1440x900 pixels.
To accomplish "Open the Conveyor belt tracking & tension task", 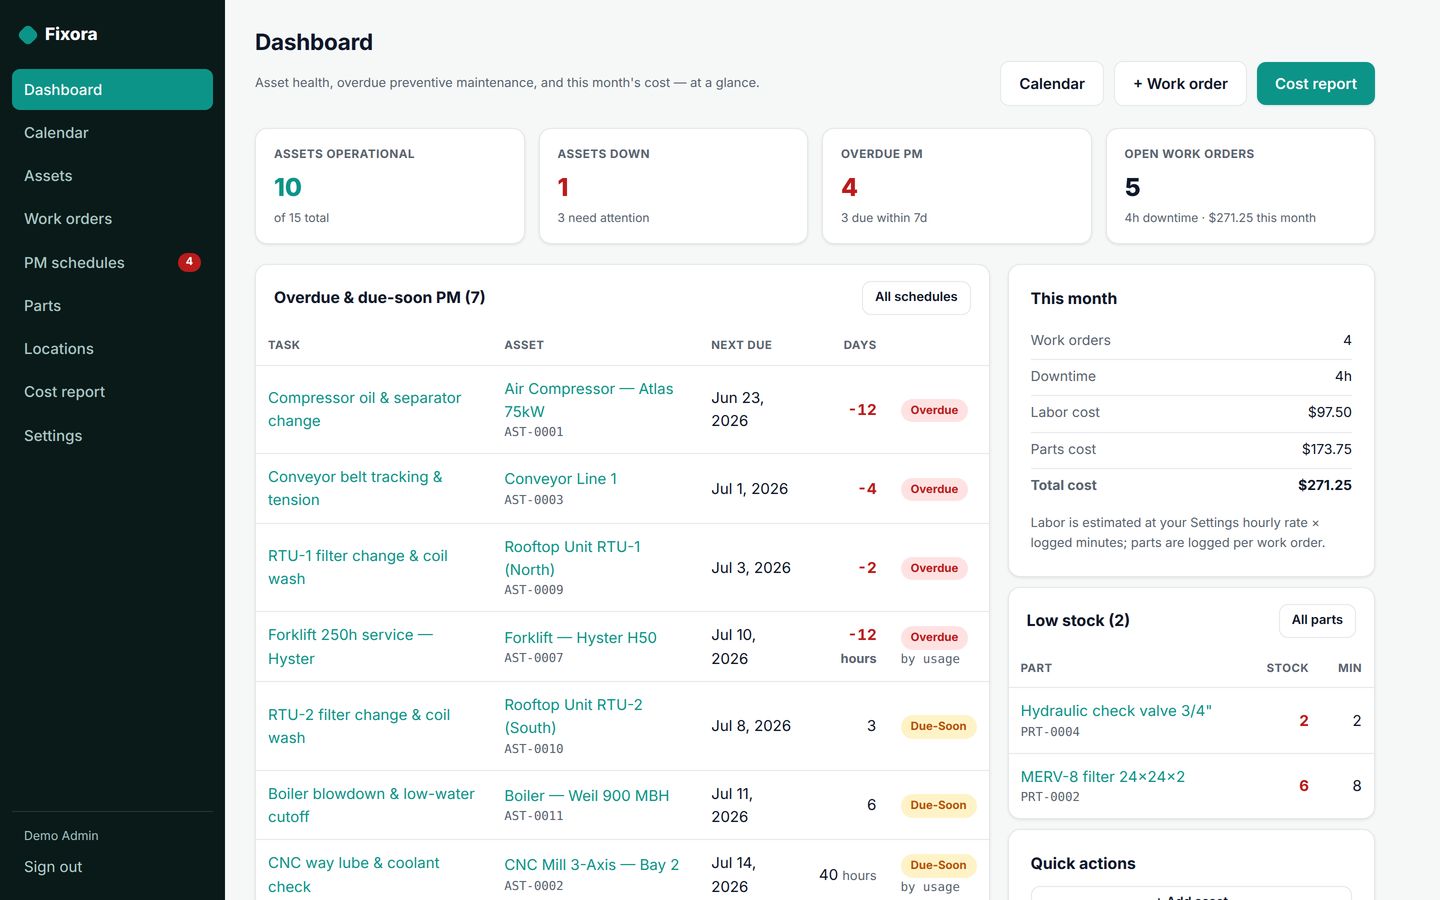I will (355, 488).
